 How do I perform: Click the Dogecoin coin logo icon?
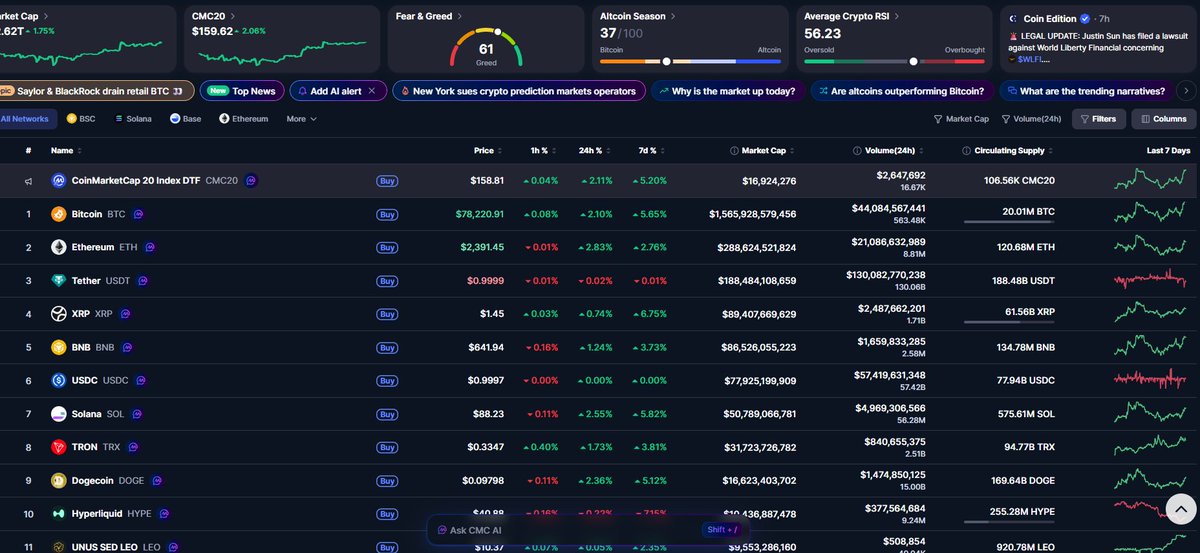coord(58,481)
